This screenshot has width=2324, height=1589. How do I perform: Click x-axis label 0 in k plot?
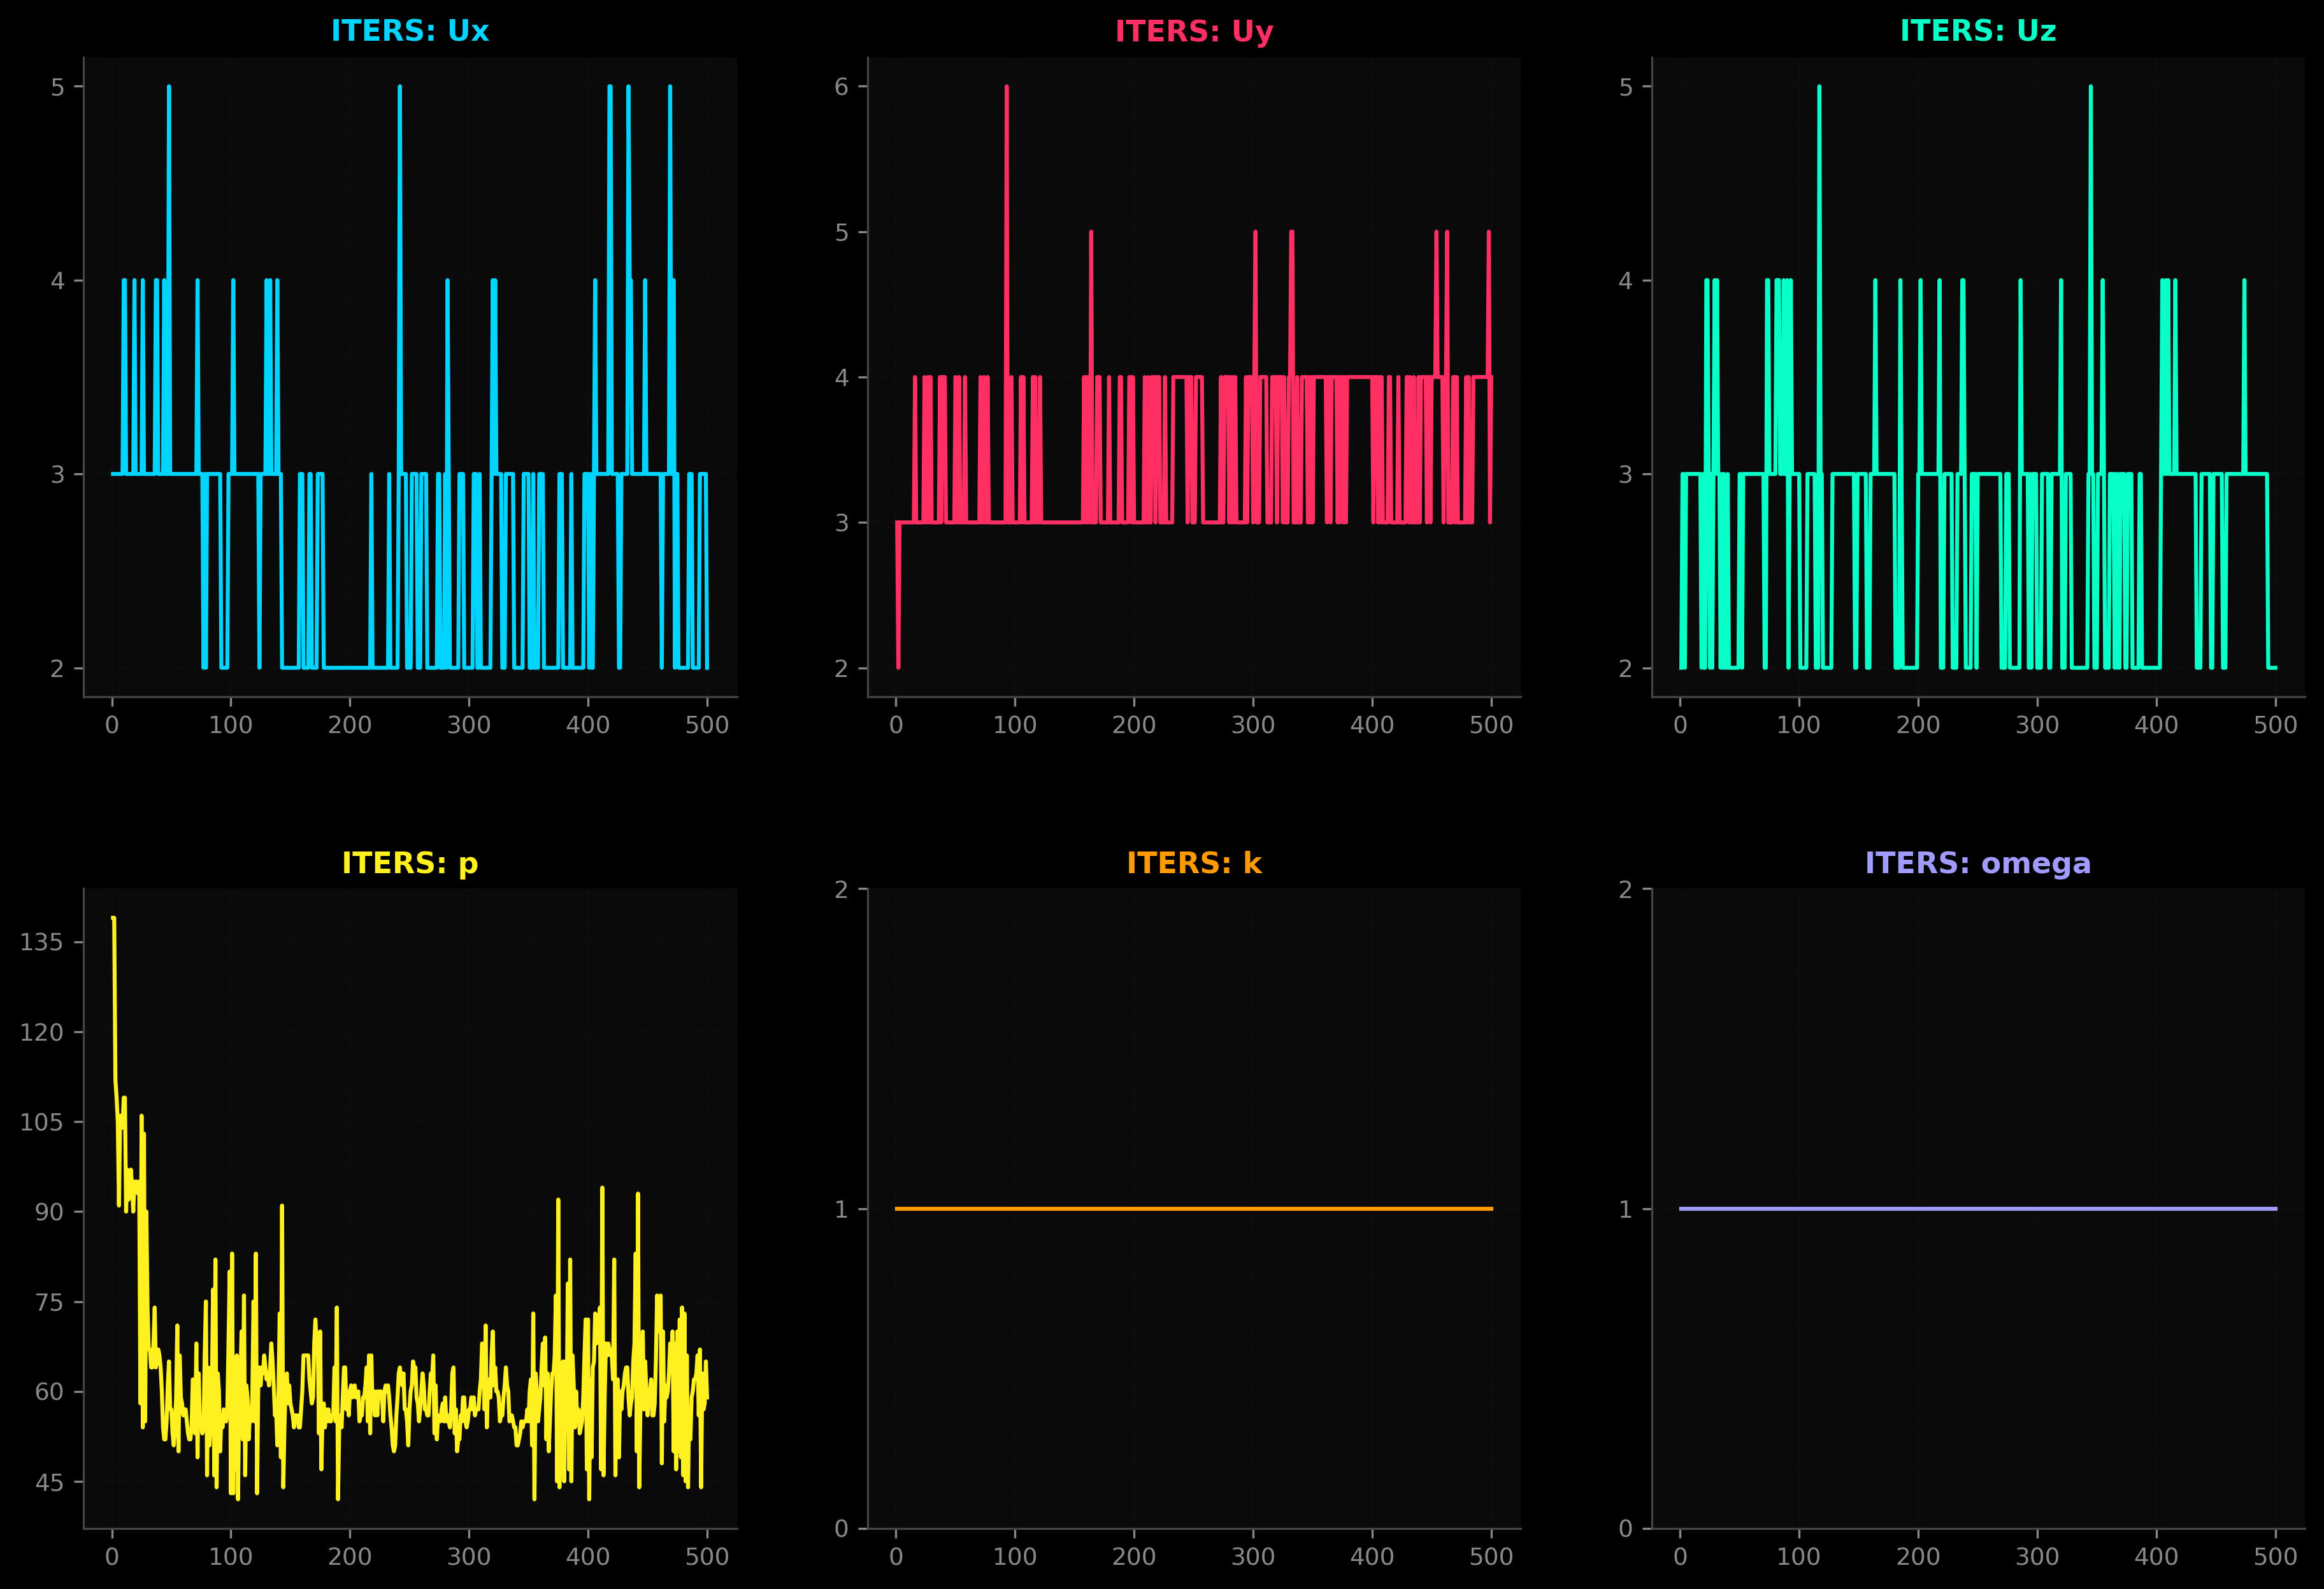(896, 1557)
